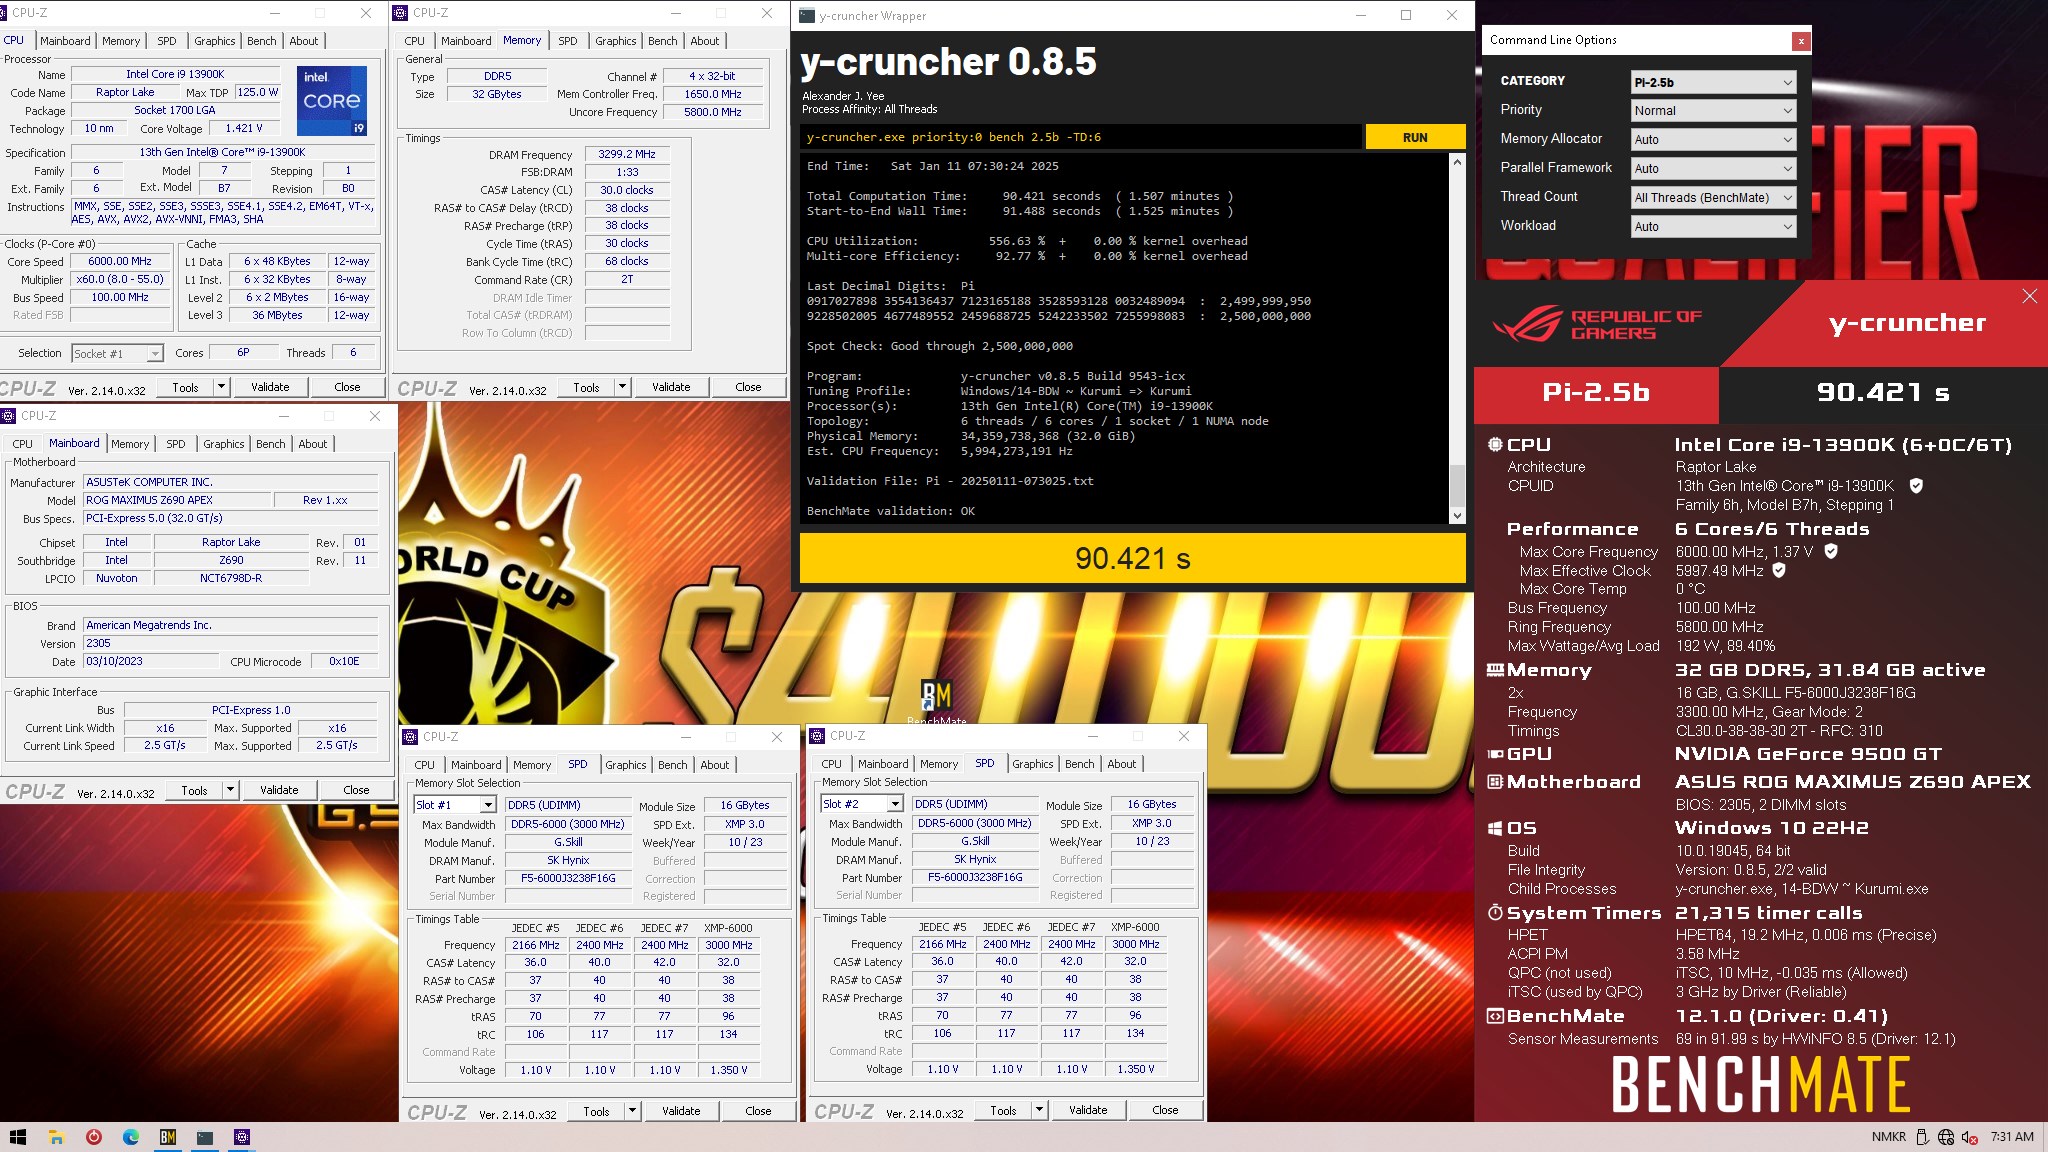The width and height of the screenshot is (2048, 1152).
Task: Click the CPU section chip icon in BenchMate
Action: pos(1495,445)
